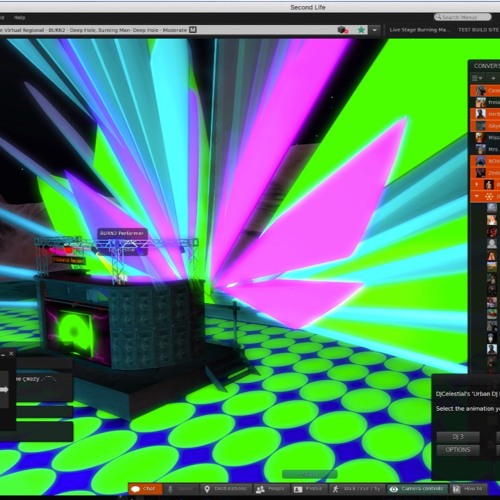Click the group snowflake icon in conversations

coord(489,196)
